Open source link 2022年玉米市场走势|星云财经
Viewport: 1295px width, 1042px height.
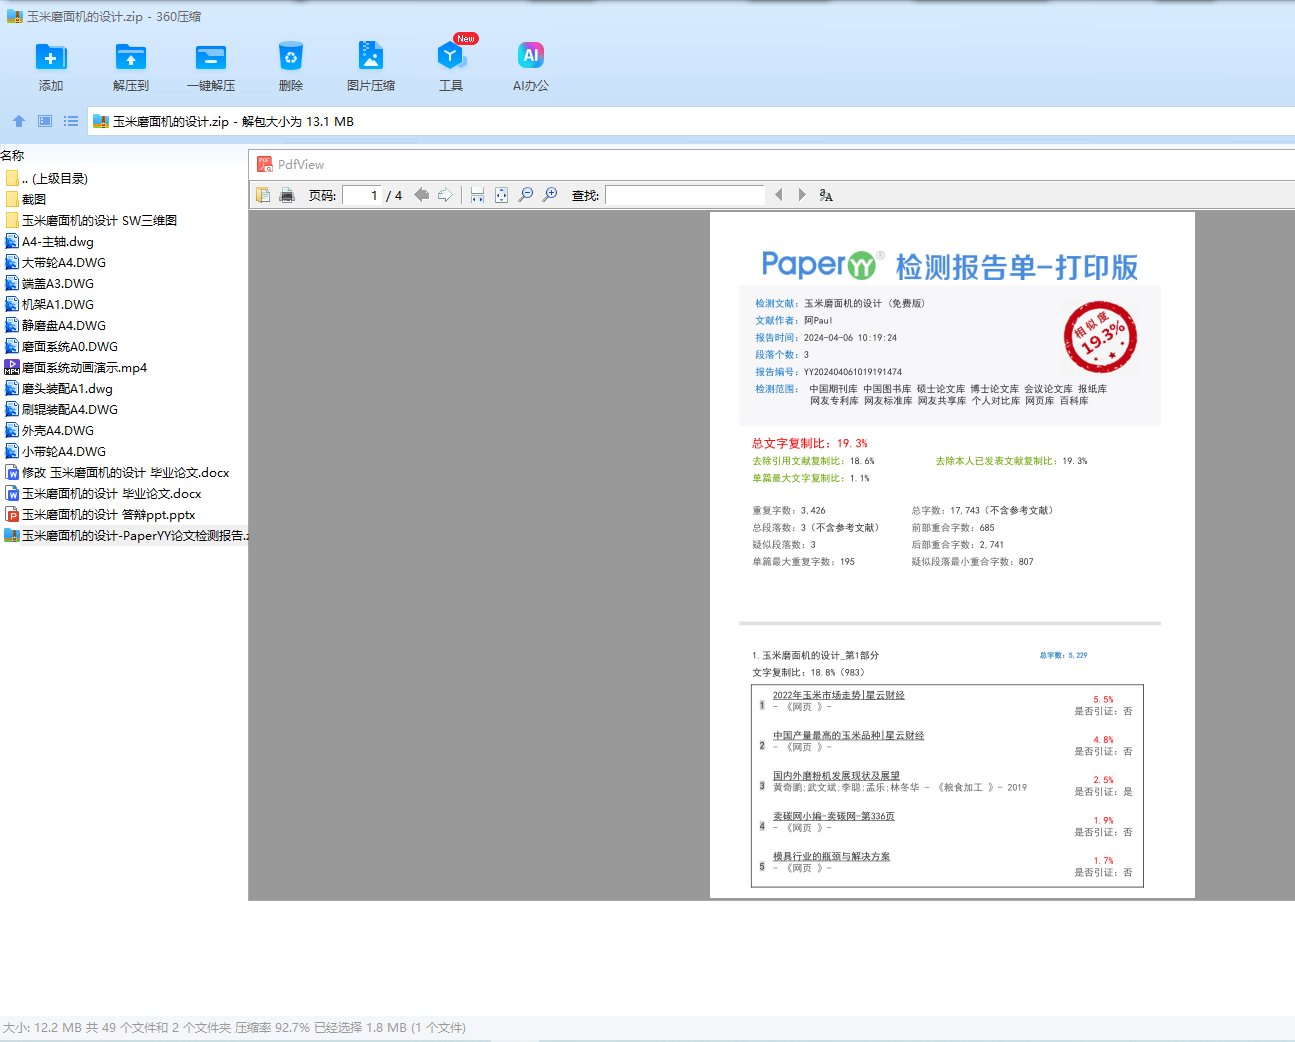pyautogui.click(x=838, y=695)
